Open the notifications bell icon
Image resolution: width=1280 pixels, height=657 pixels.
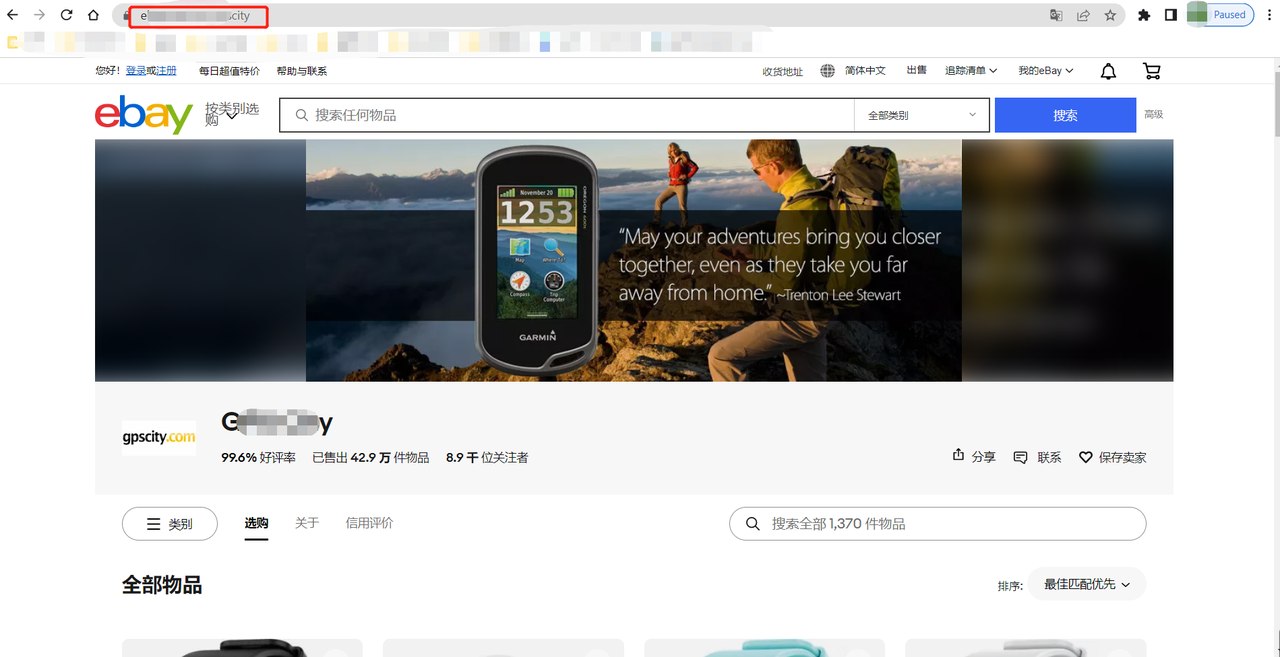[x=1108, y=71]
